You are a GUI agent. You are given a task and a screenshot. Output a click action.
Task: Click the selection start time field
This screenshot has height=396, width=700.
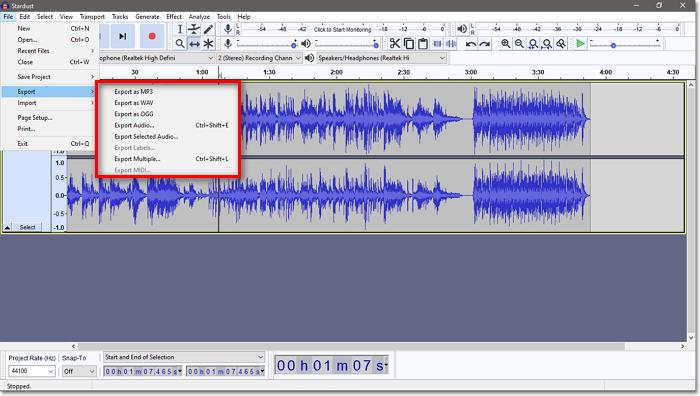coord(143,371)
